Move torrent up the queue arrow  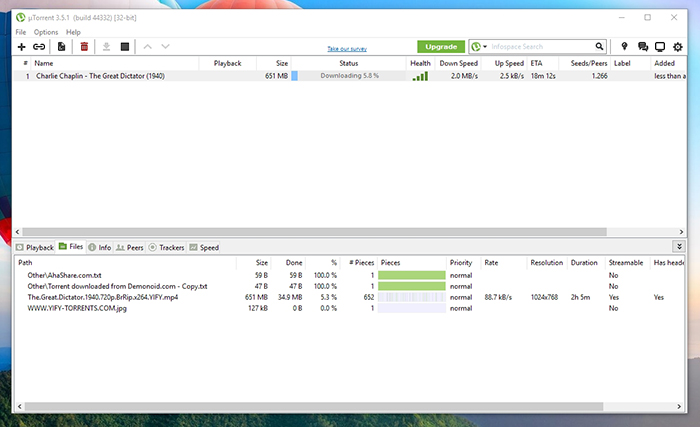(147, 46)
